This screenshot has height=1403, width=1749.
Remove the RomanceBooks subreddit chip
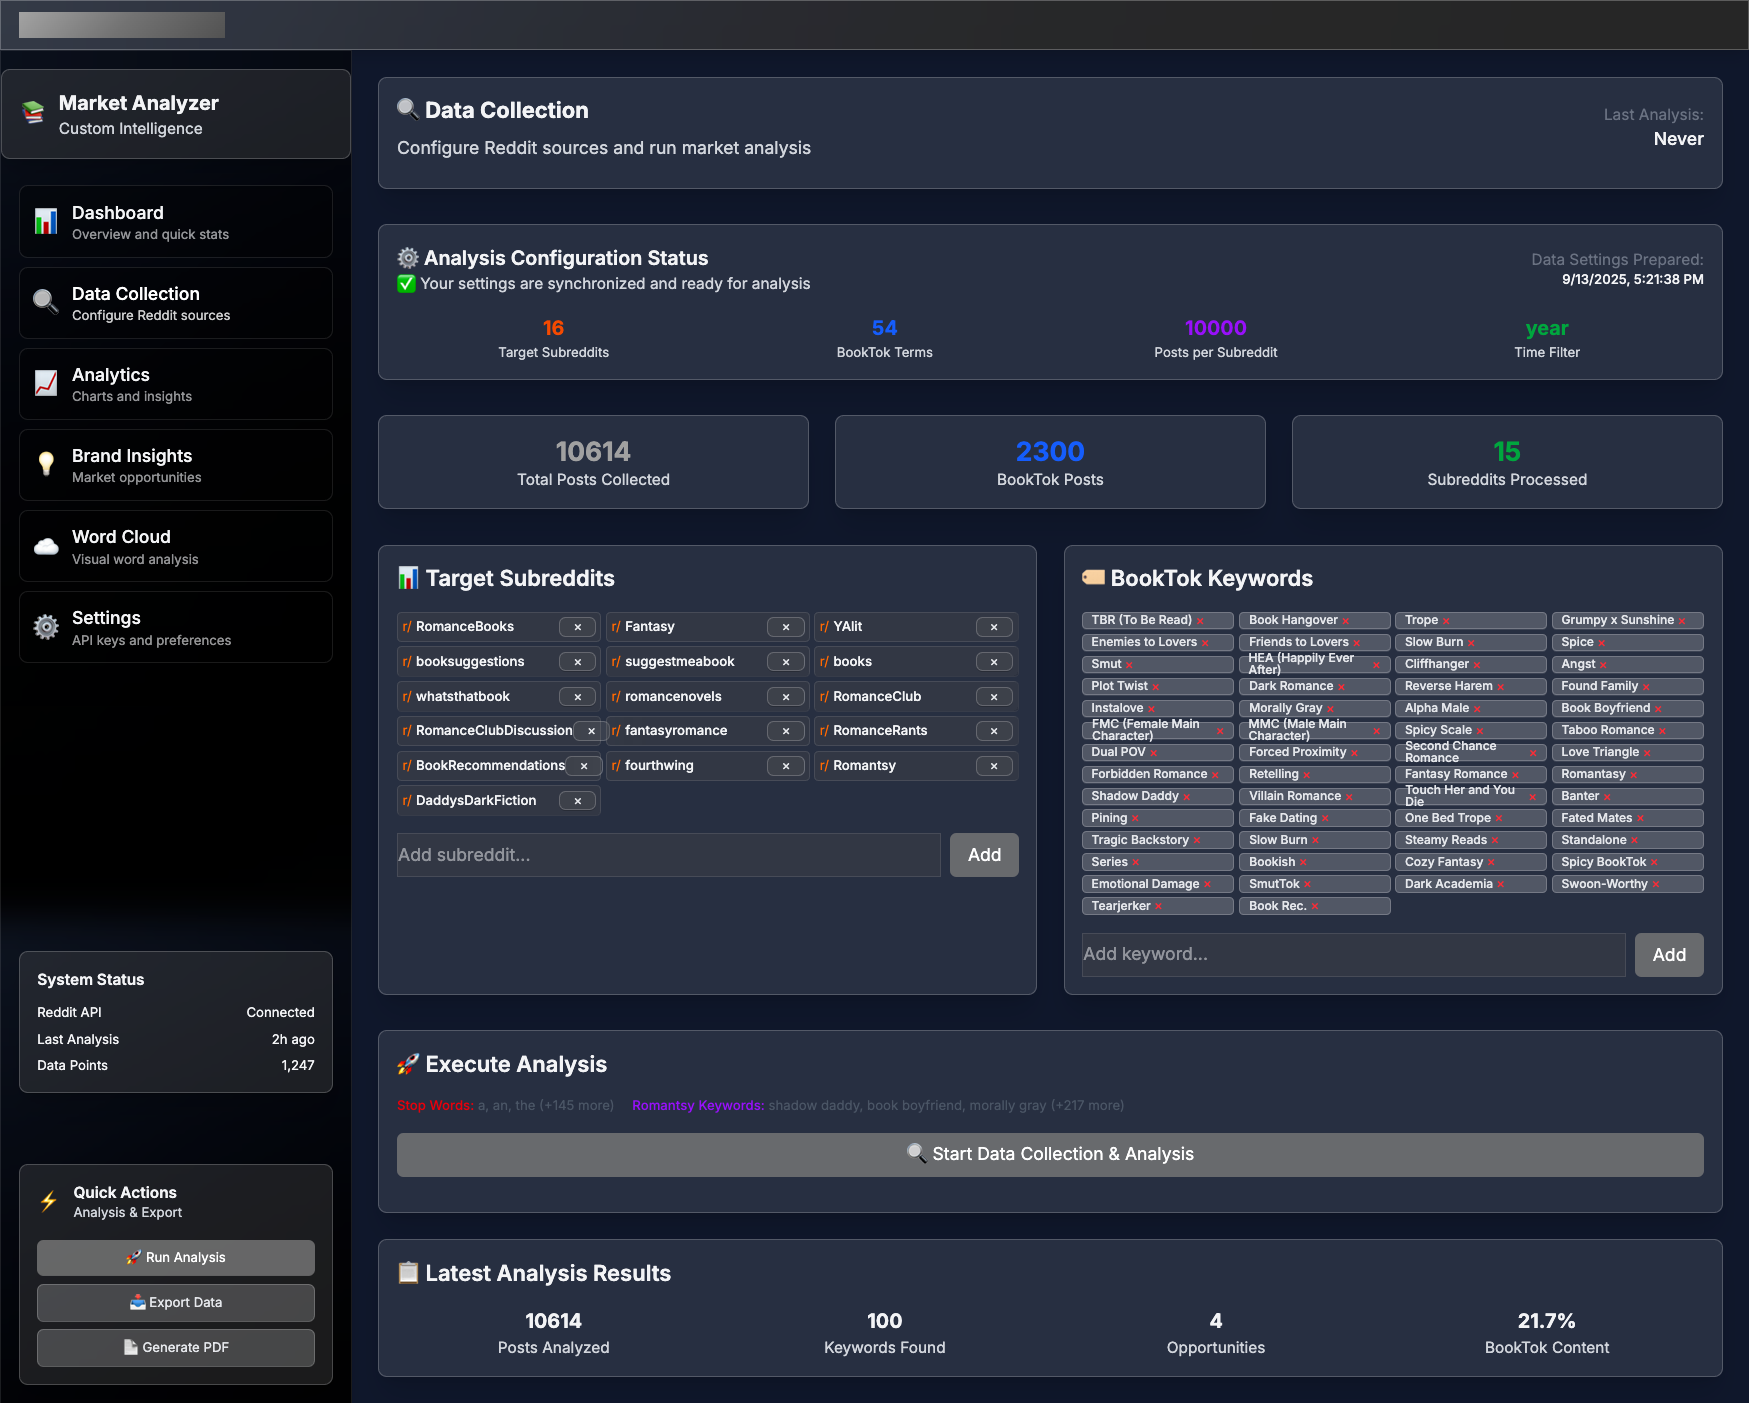pyautogui.click(x=577, y=627)
